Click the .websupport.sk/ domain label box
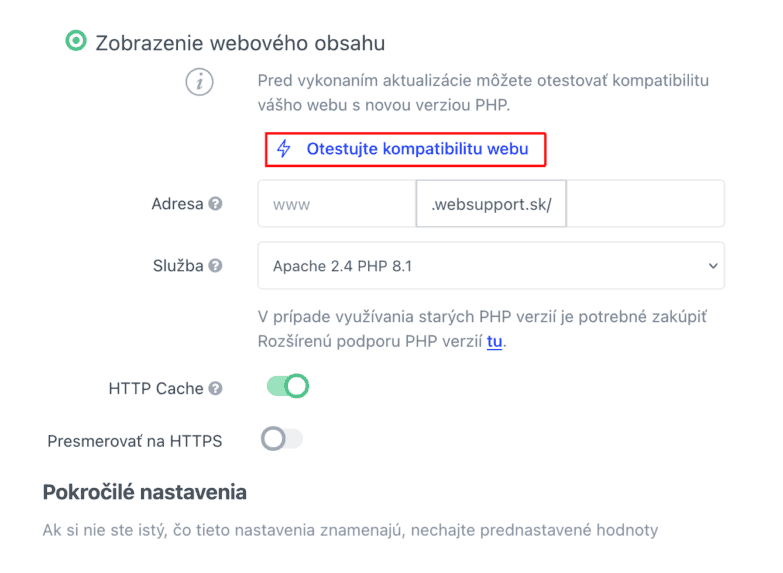Screen dimensions: 783x573 pos(491,204)
